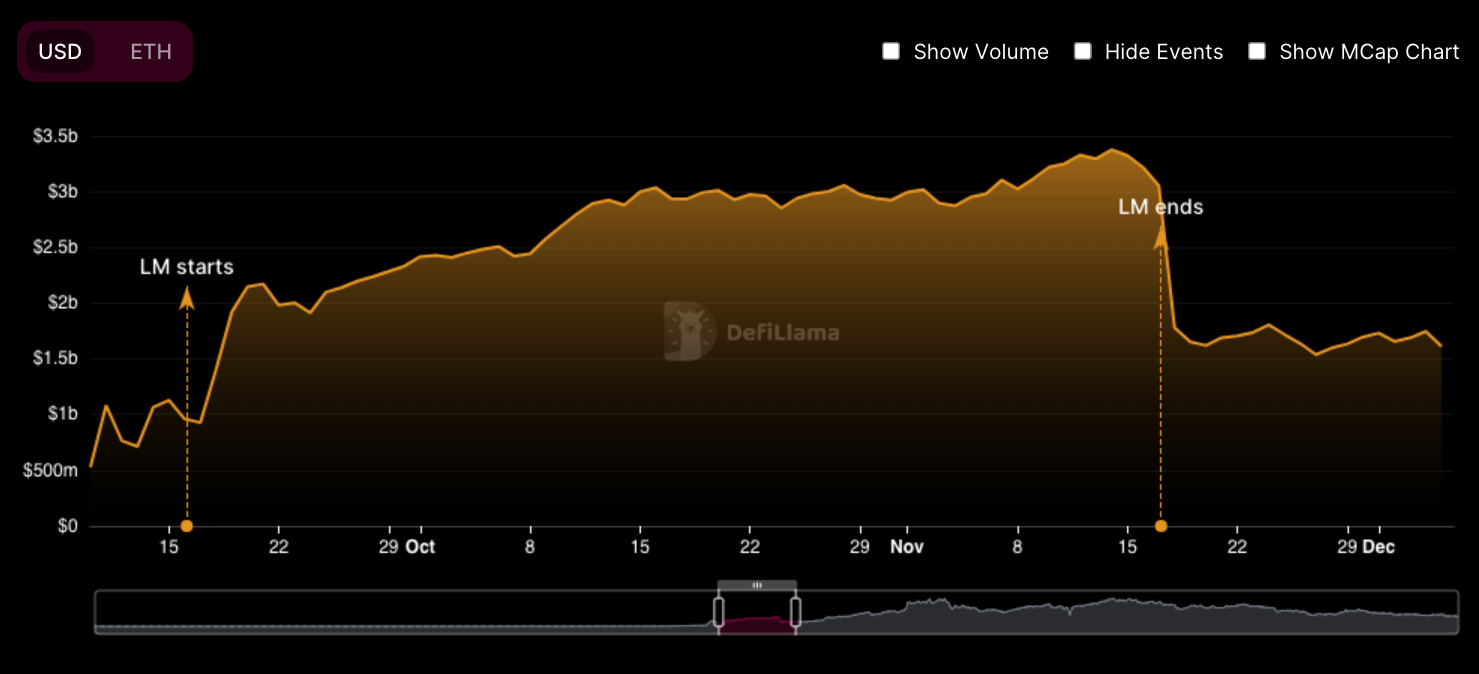Grab the left range selector handle
The image size is (1479, 674).
718,612
